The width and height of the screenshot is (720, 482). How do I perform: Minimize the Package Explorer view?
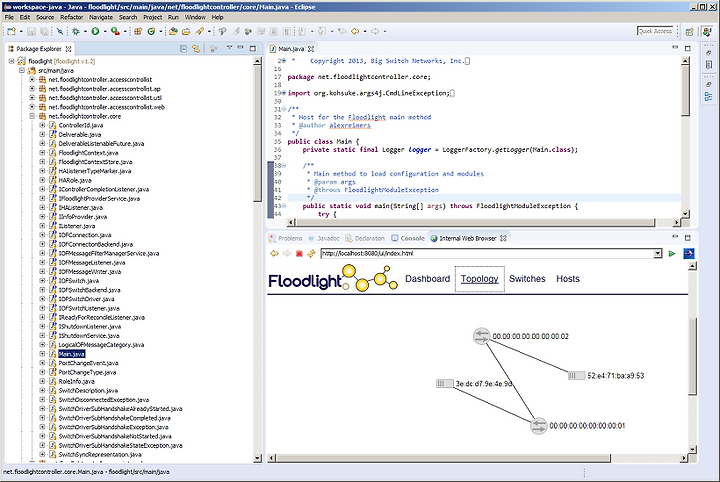(x=240, y=47)
